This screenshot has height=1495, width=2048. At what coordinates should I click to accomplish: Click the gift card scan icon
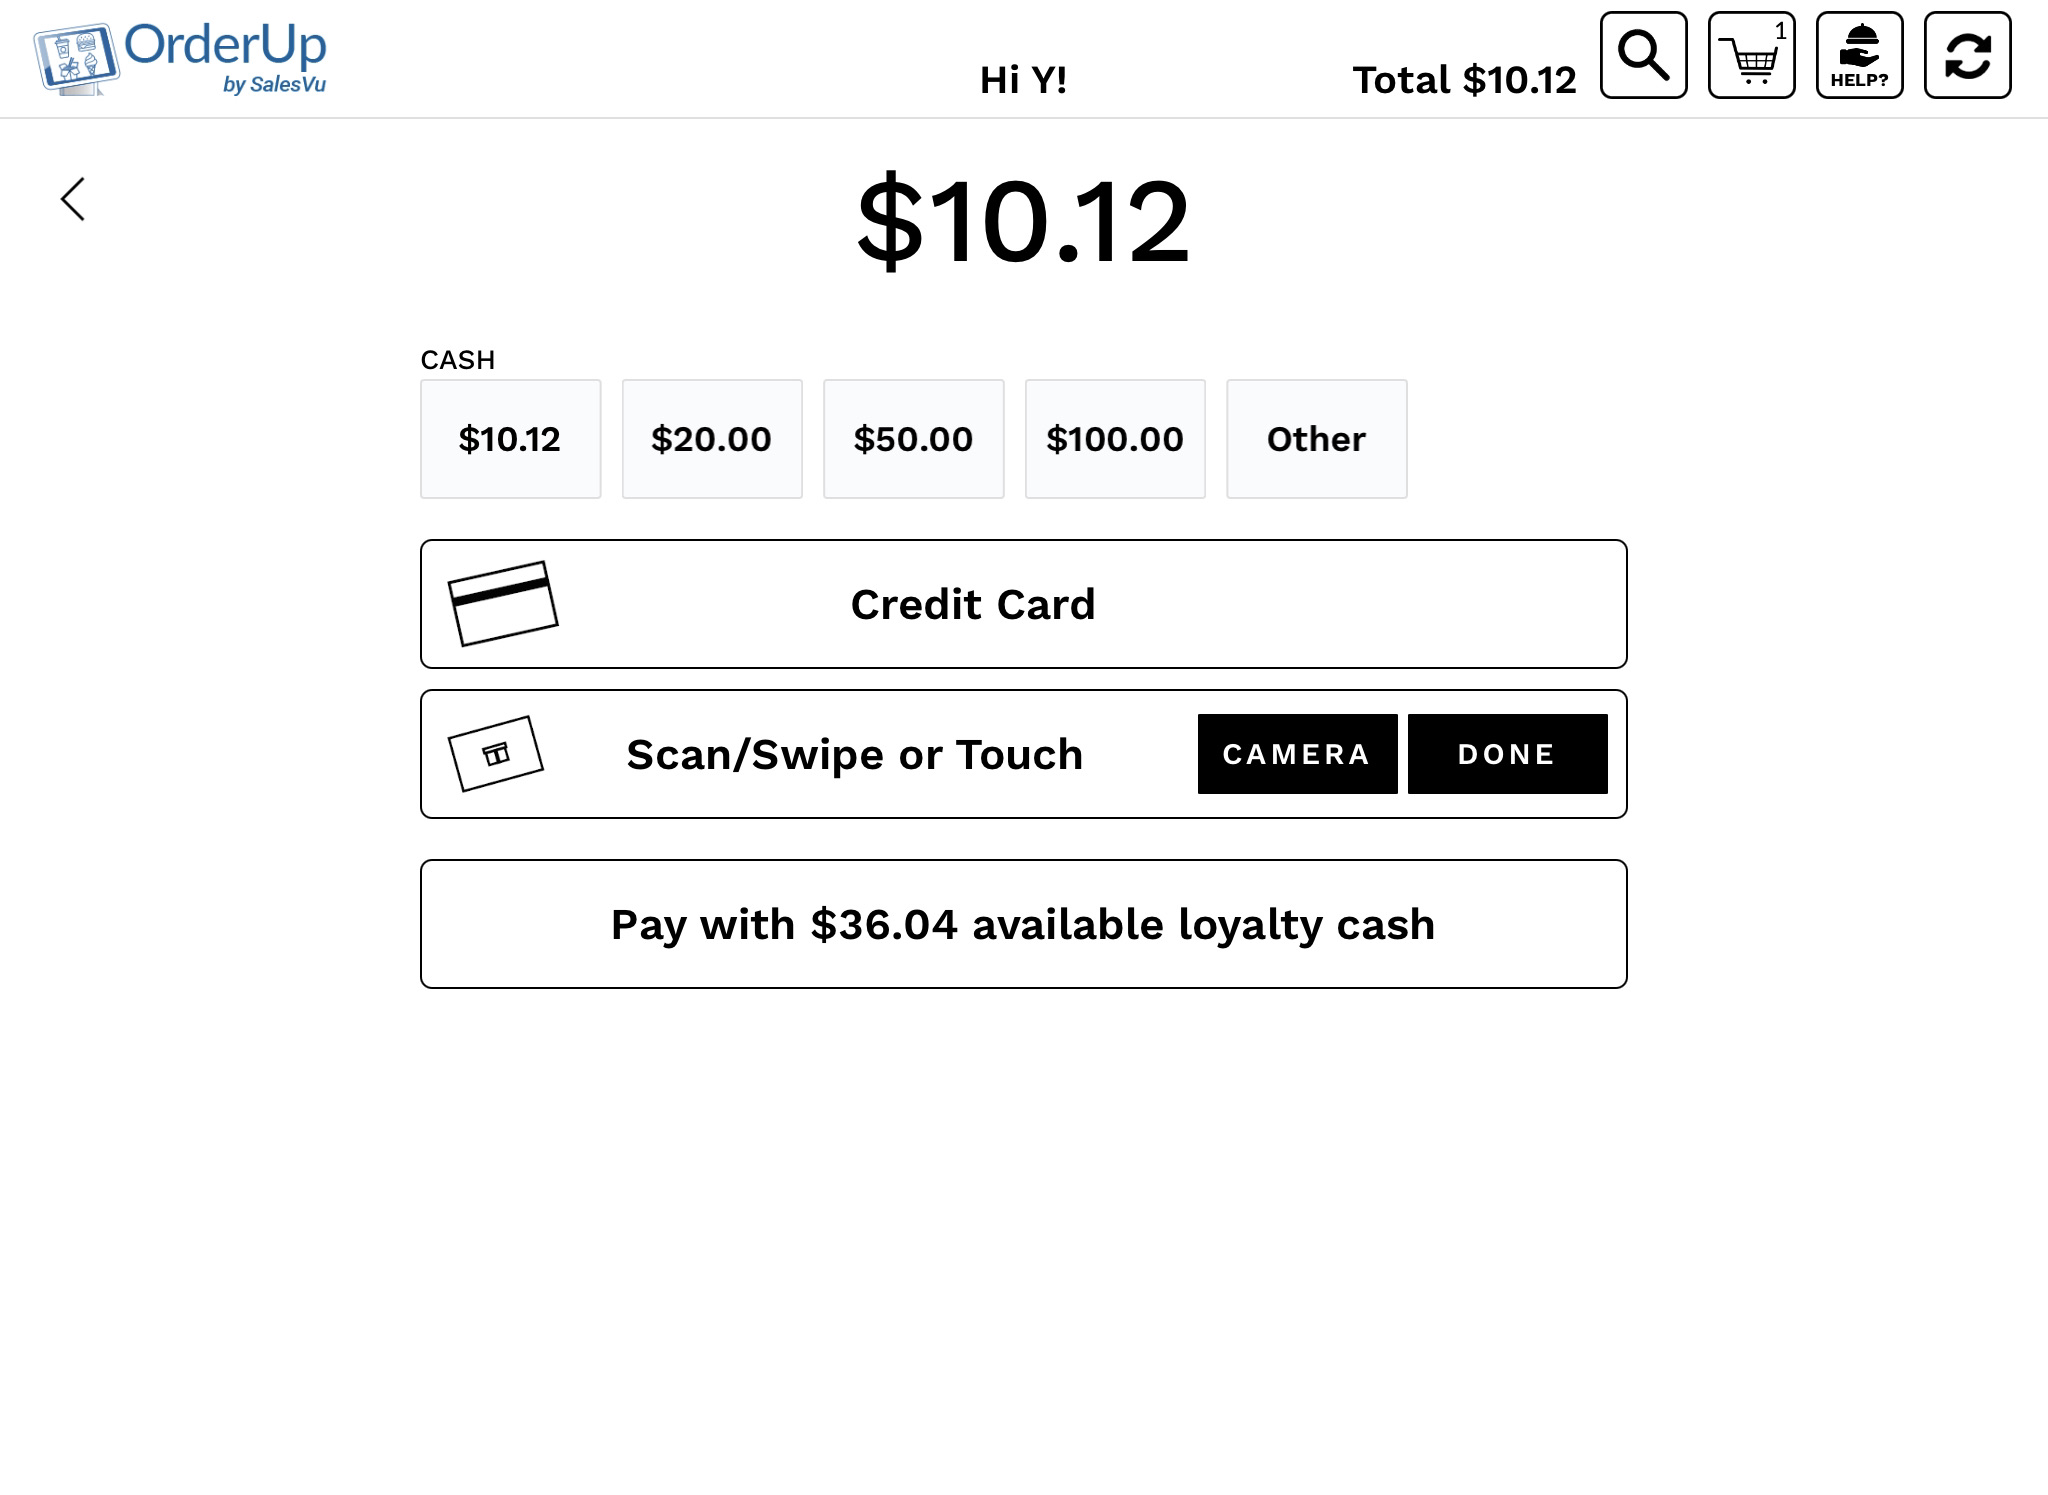click(496, 753)
